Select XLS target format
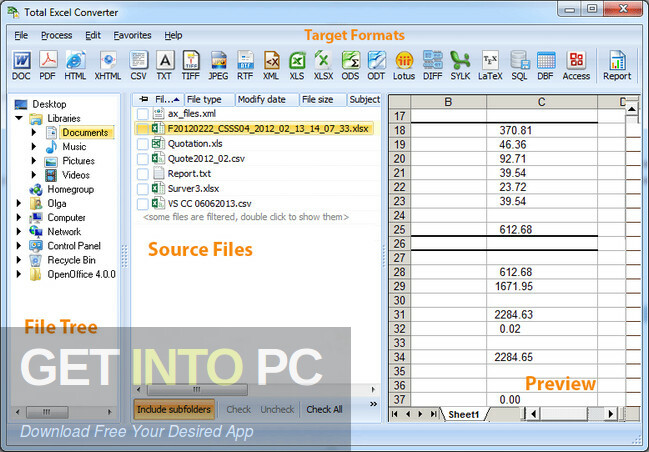The width and height of the screenshot is (649, 452). click(x=297, y=65)
